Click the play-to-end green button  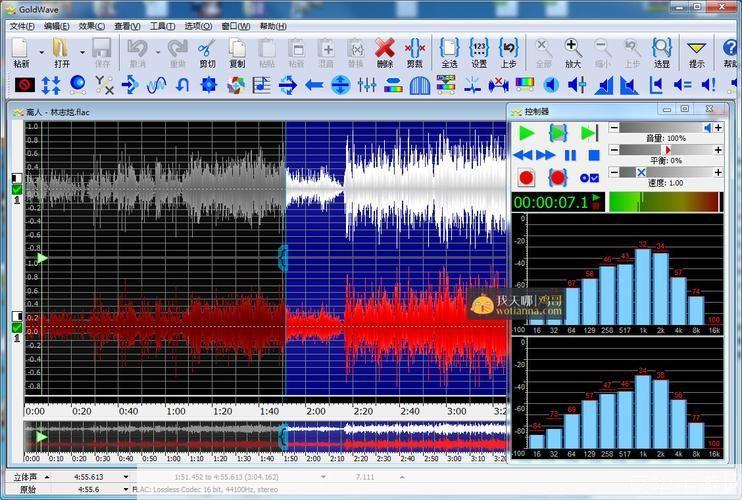point(590,133)
